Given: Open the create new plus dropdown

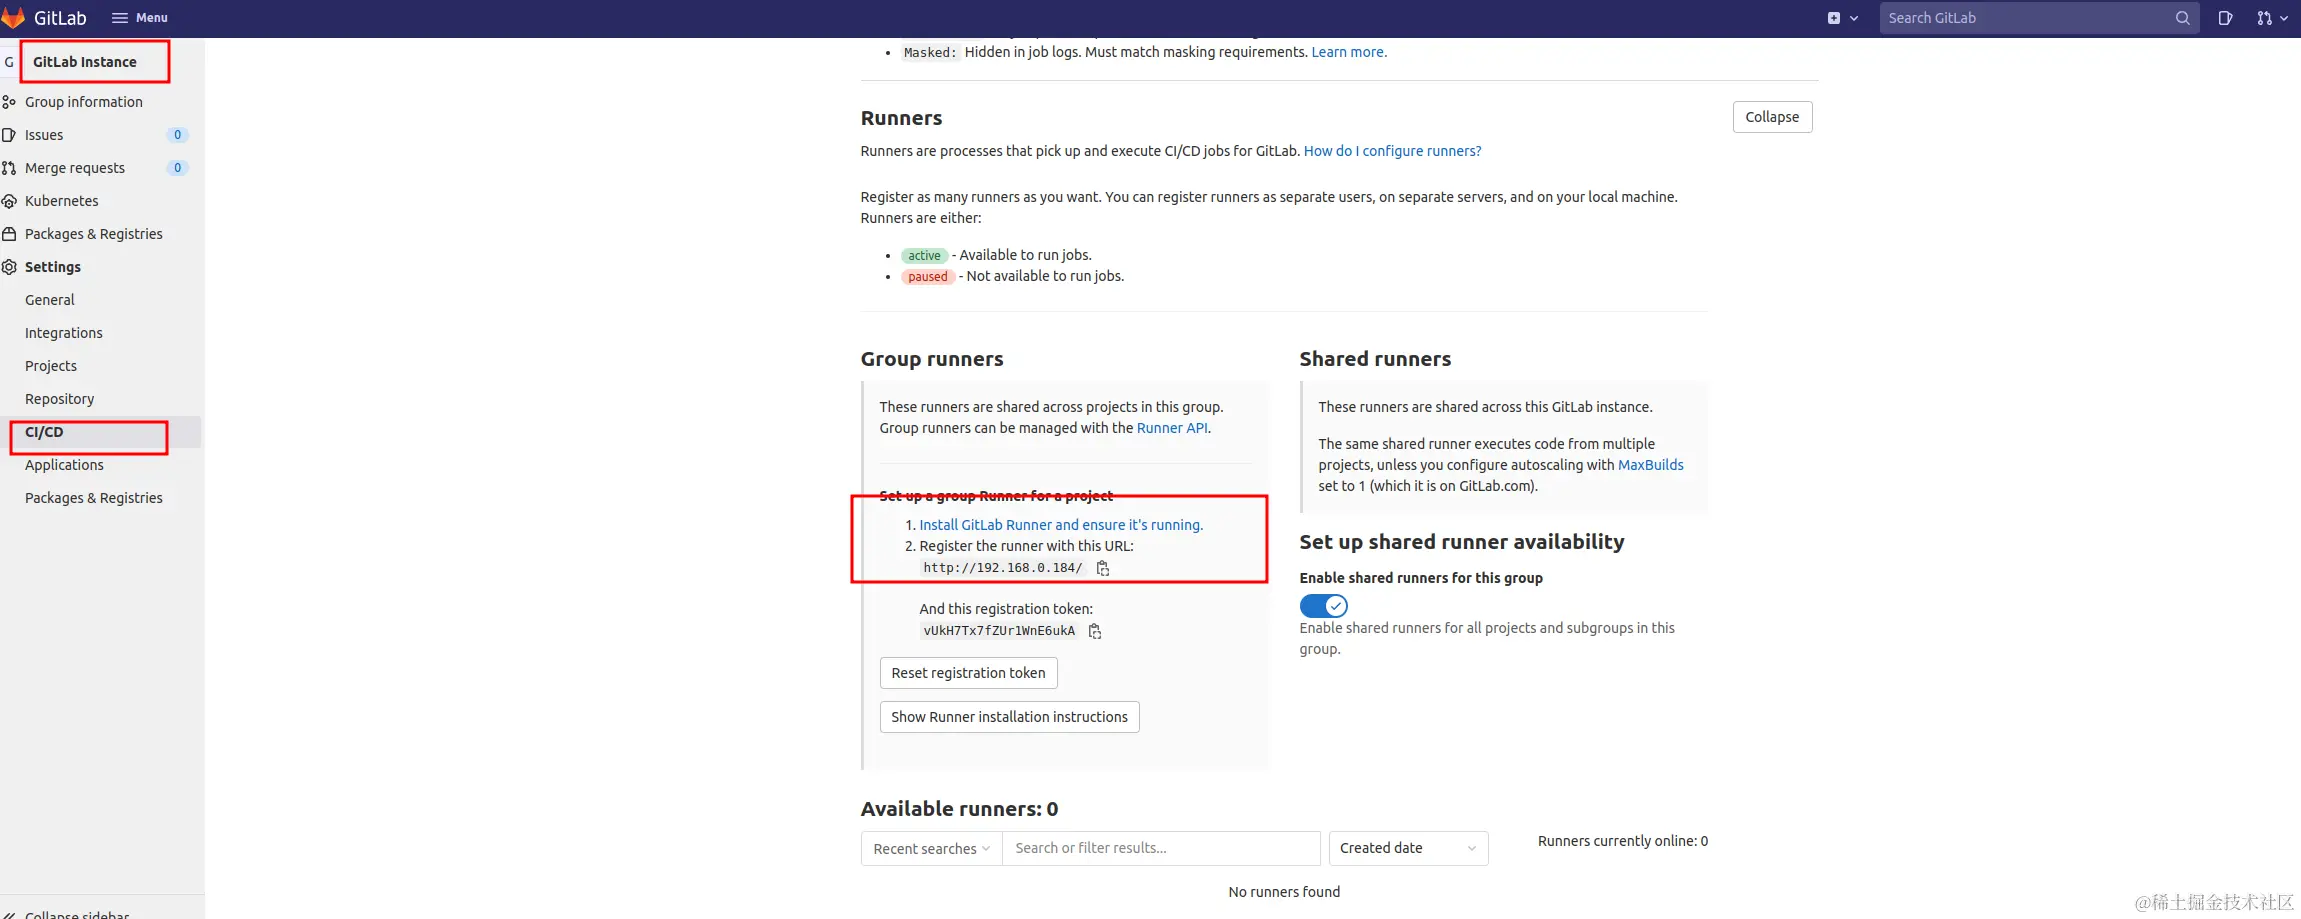Looking at the screenshot, I should [1842, 18].
